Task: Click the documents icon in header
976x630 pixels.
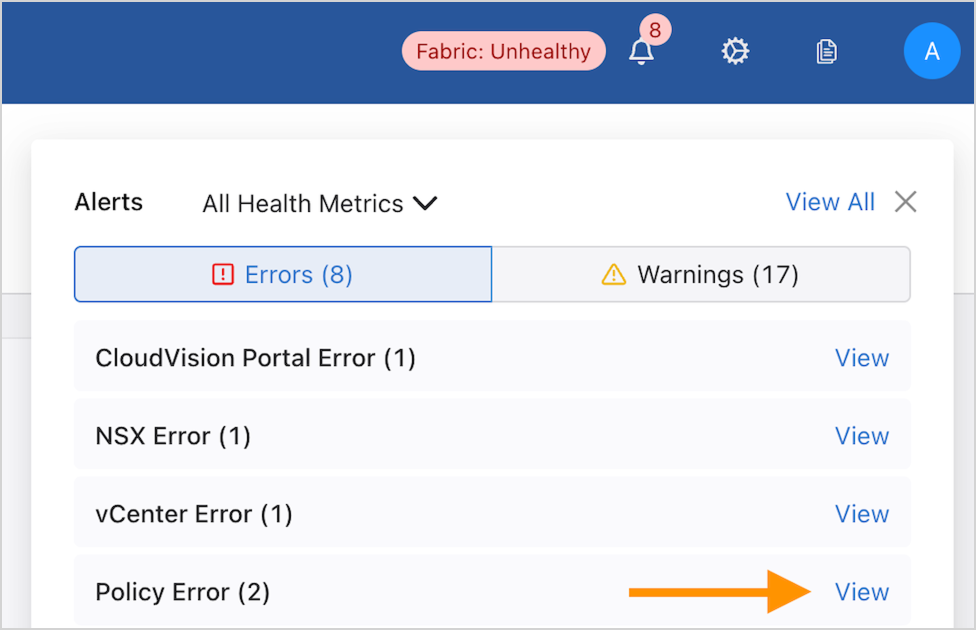Action: pos(826,51)
